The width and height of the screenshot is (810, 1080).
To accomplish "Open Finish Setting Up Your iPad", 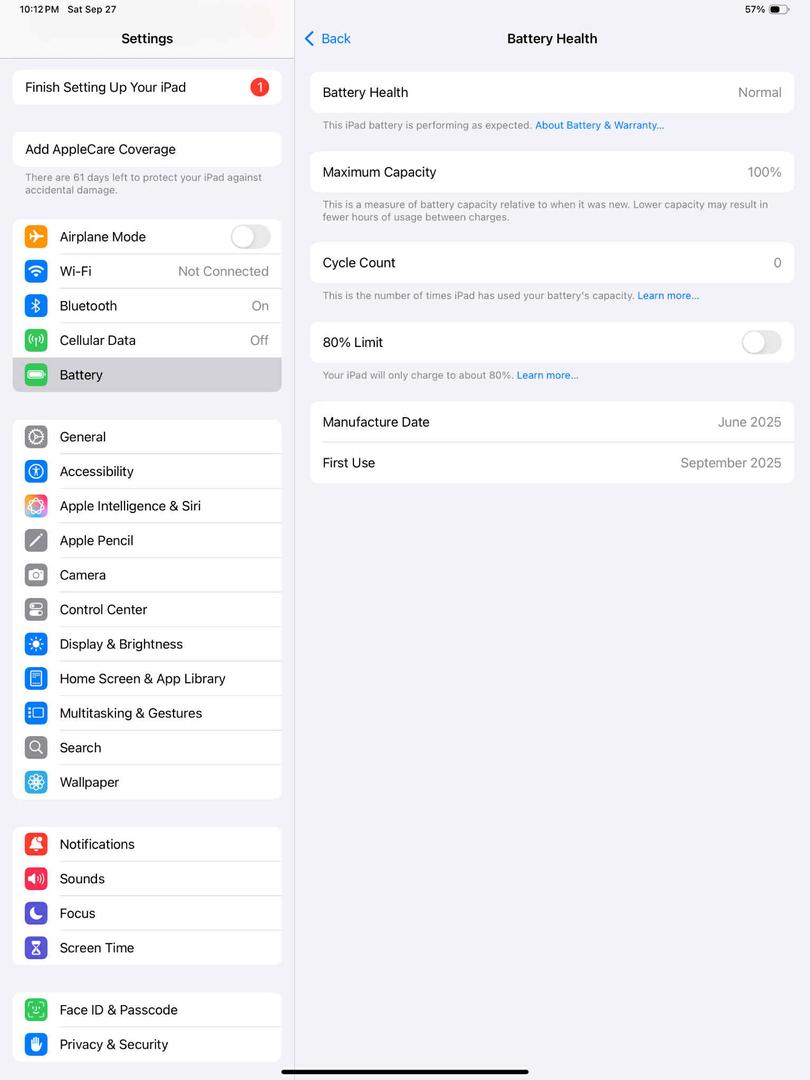I will pos(147,87).
